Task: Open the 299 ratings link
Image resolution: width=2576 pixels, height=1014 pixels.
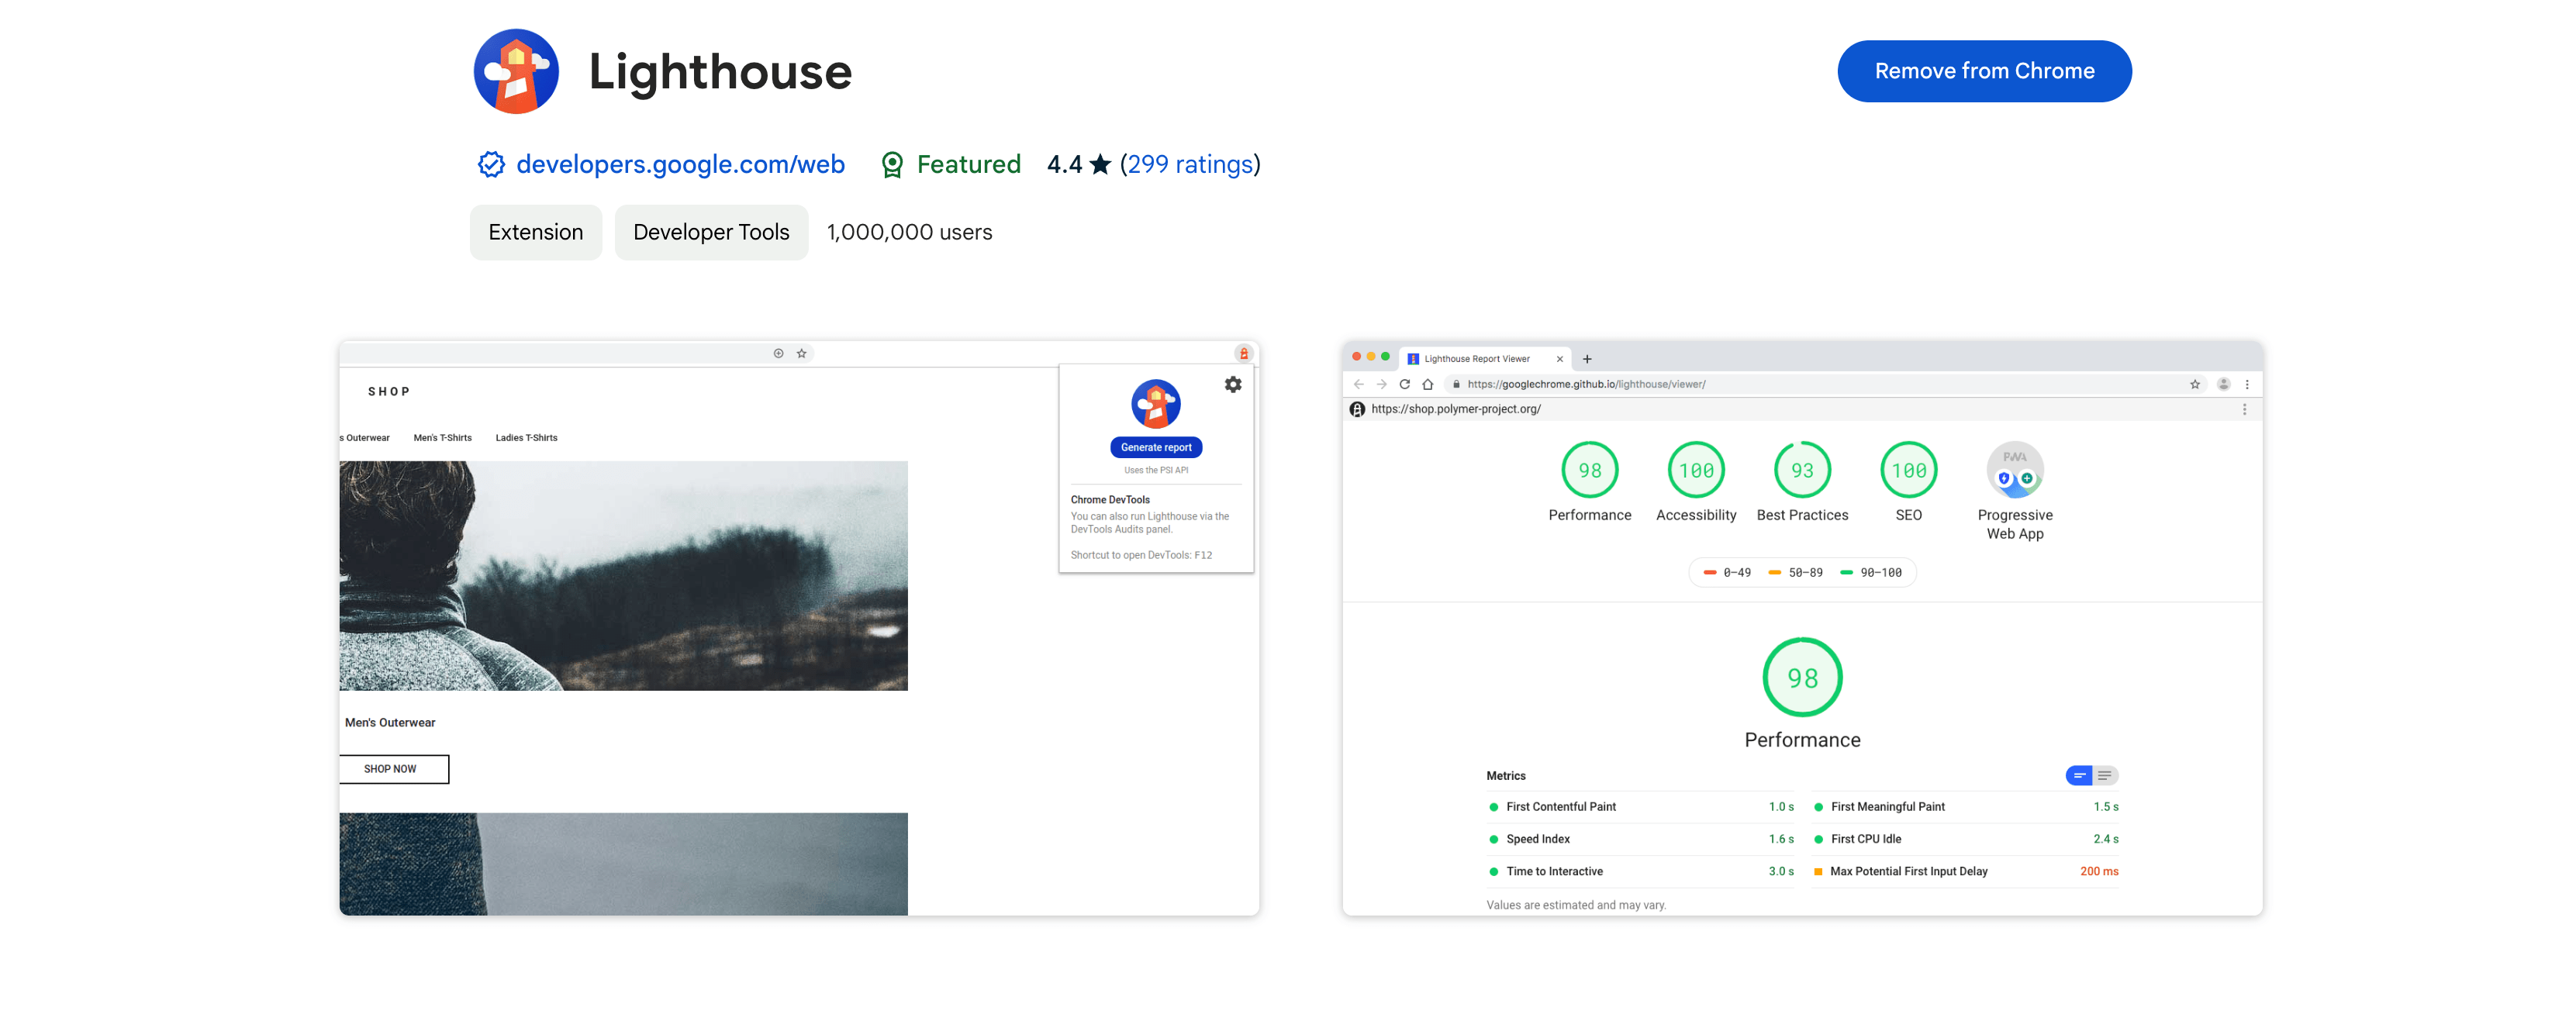Action: point(1190,164)
